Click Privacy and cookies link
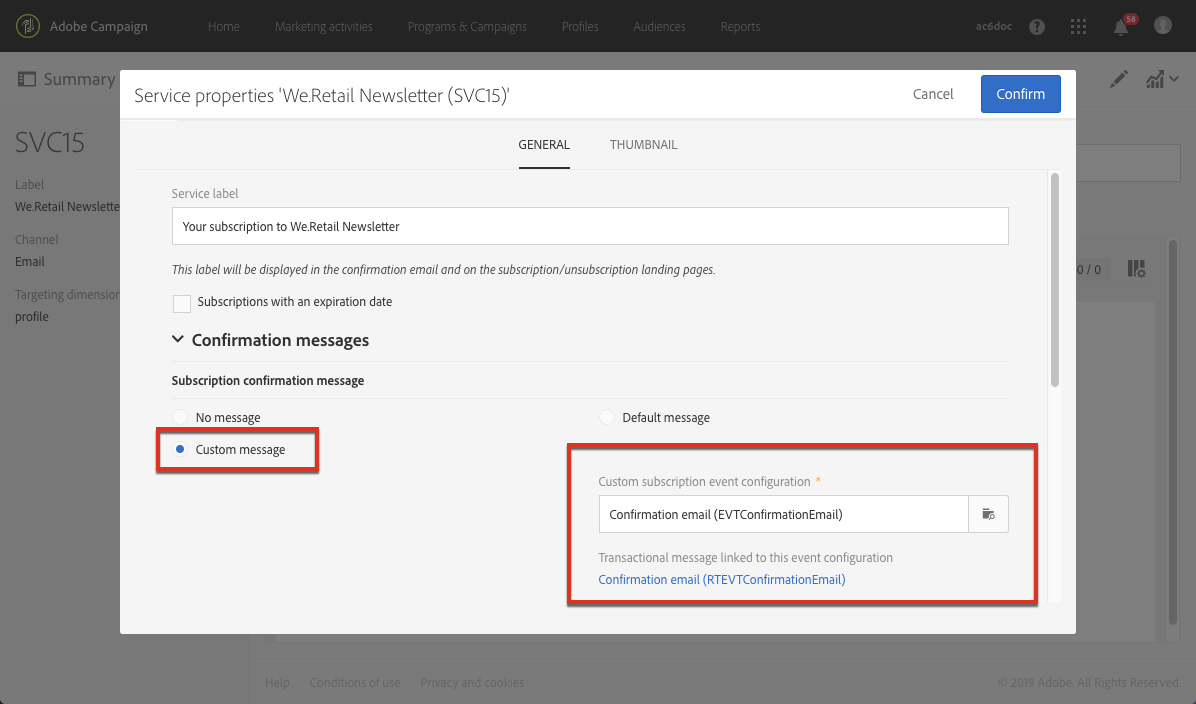1196x704 pixels. 472,683
